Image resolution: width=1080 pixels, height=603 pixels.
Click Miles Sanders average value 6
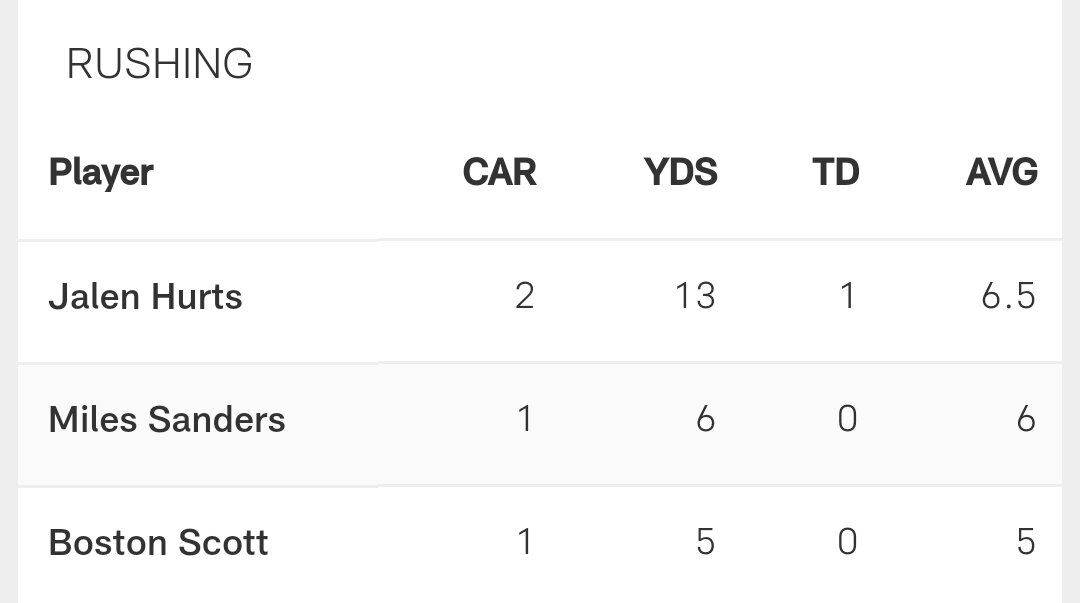pos(1026,419)
